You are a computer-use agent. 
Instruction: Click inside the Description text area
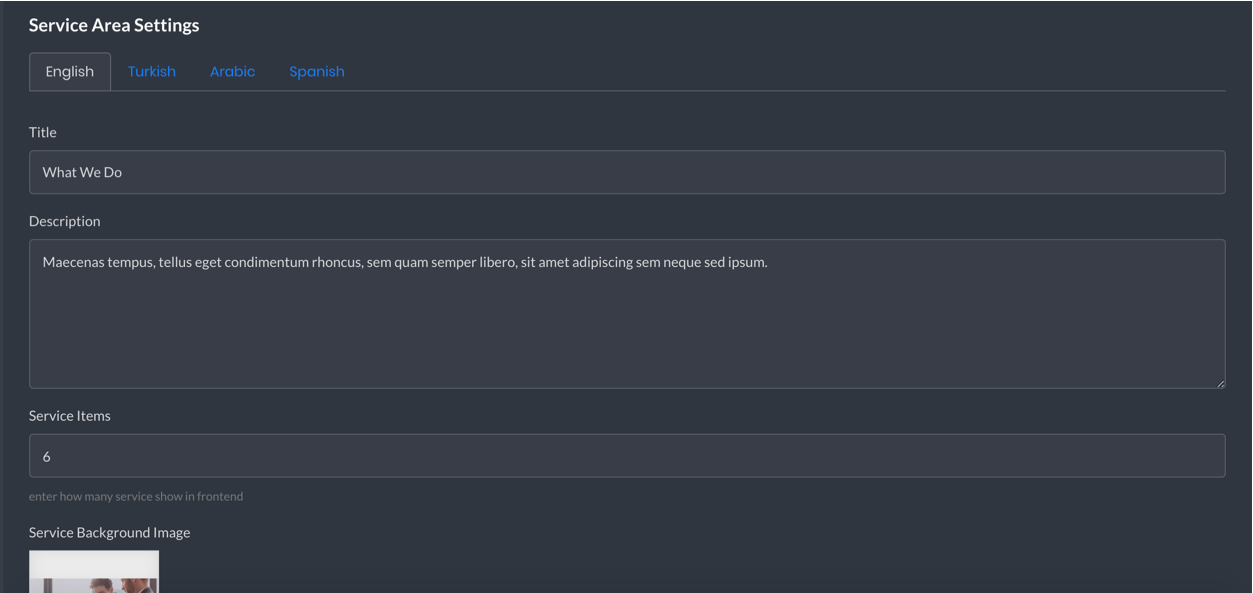627,314
